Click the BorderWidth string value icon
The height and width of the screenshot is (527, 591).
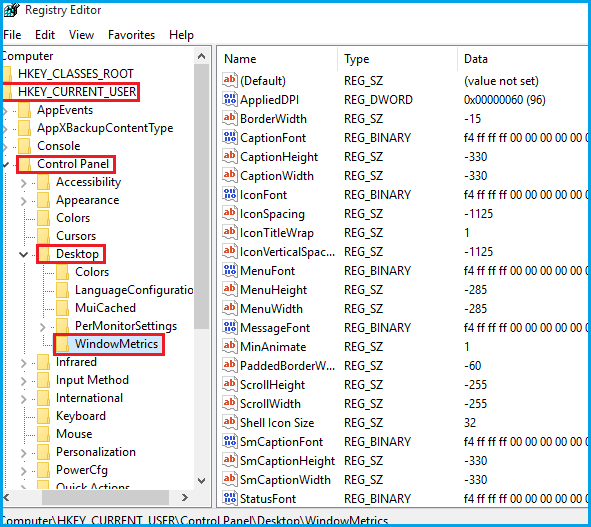pos(230,118)
